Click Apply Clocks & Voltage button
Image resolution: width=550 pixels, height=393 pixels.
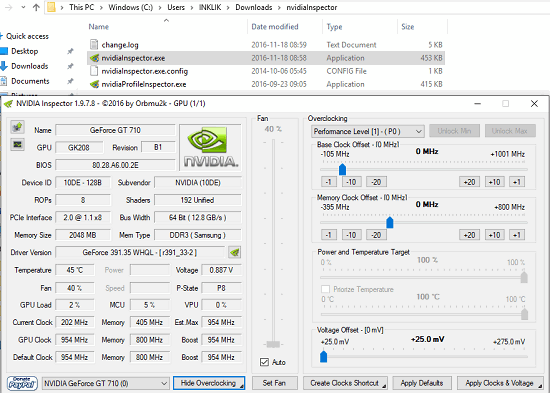[499, 383]
